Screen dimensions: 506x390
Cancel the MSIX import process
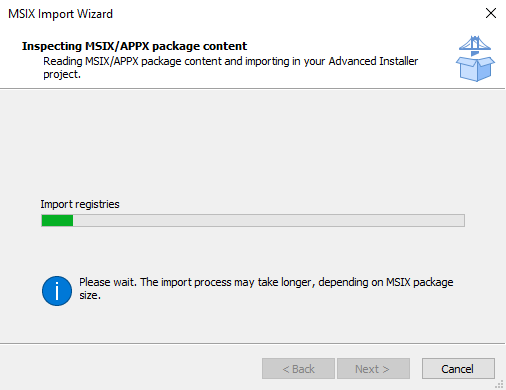click(458, 369)
